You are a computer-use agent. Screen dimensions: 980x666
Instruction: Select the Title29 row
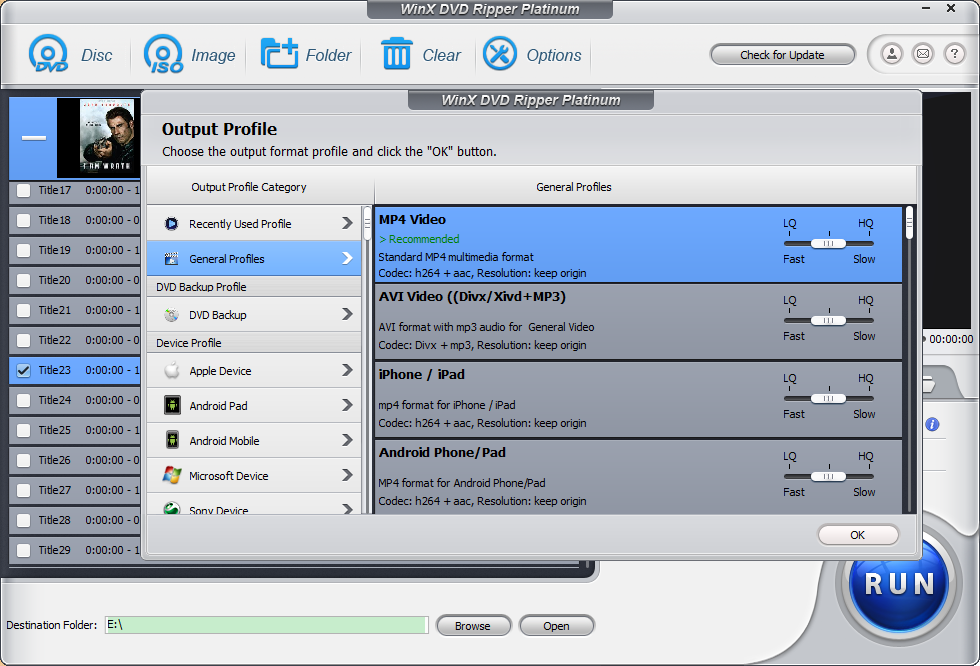click(x=75, y=550)
